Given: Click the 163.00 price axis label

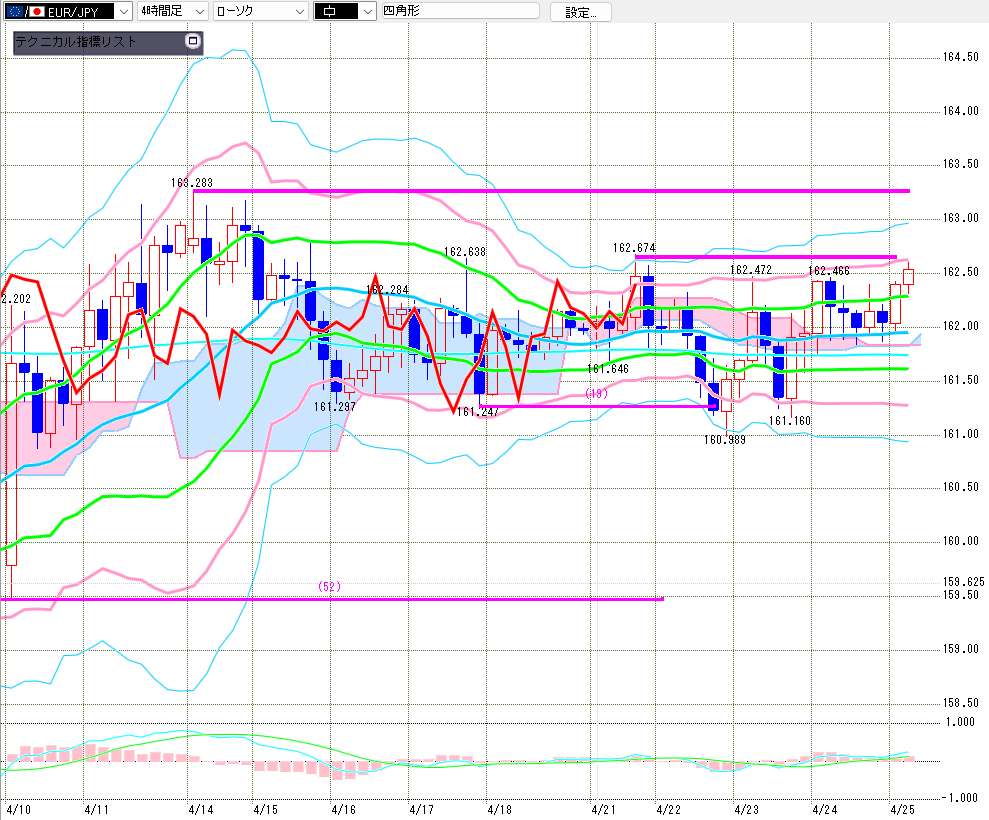Looking at the screenshot, I should tap(961, 218).
